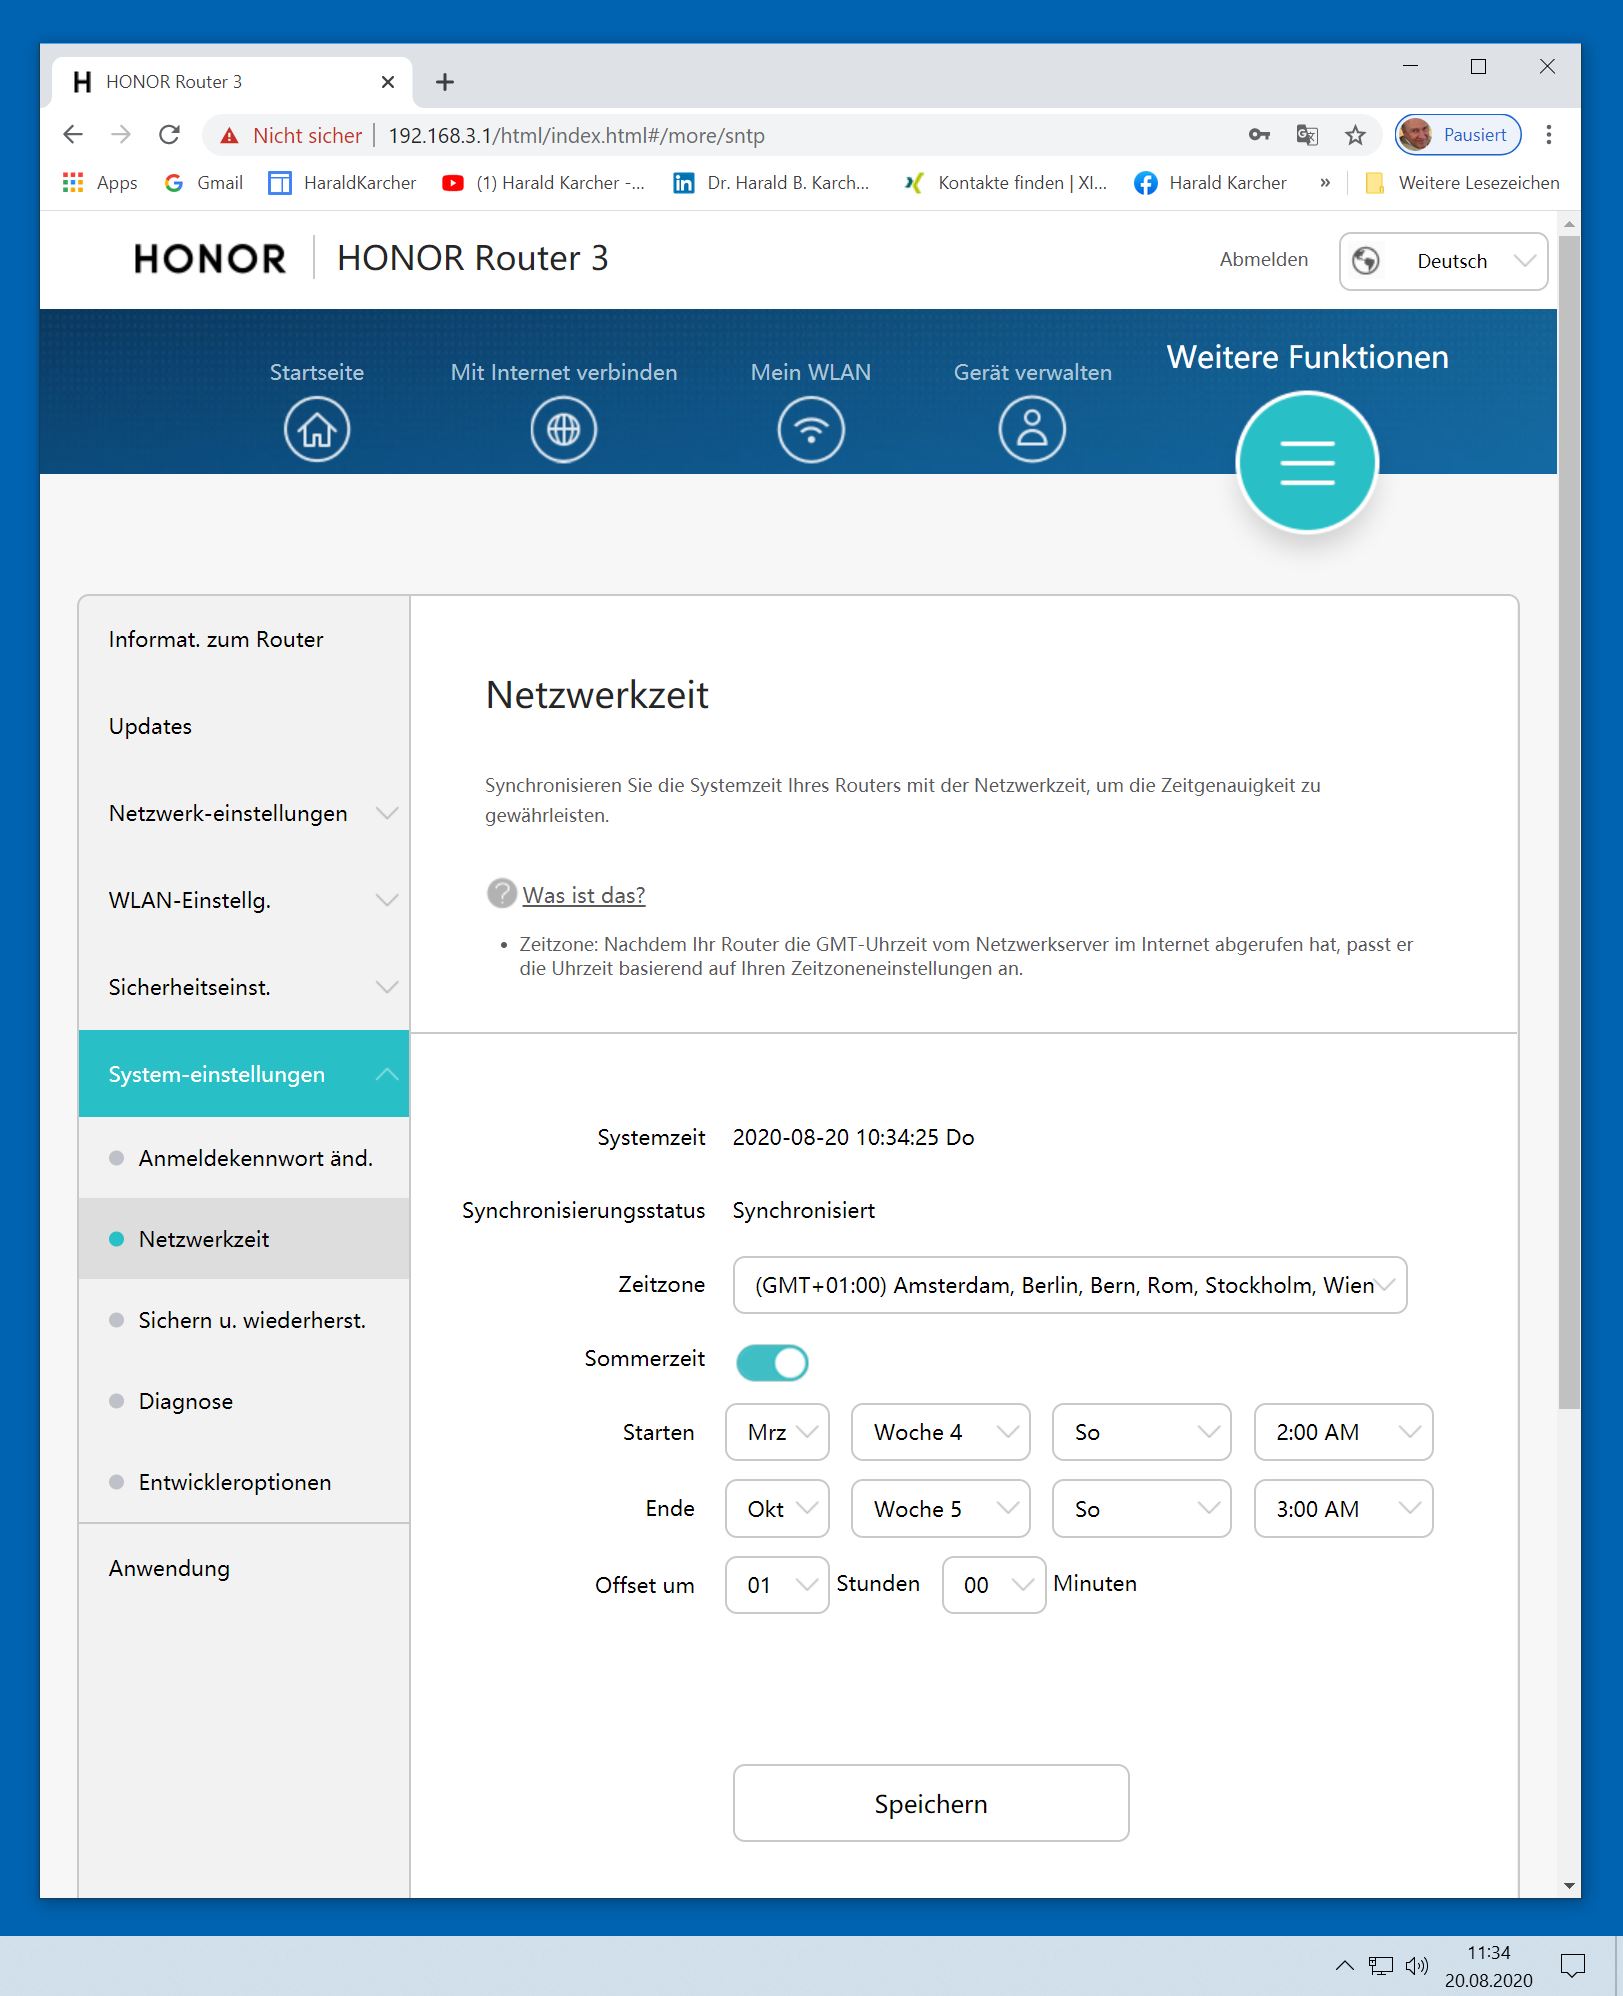This screenshot has width=1623, height=1996.
Task: Open the Facebook Harald Karcher bookmark
Action: 1210,183
